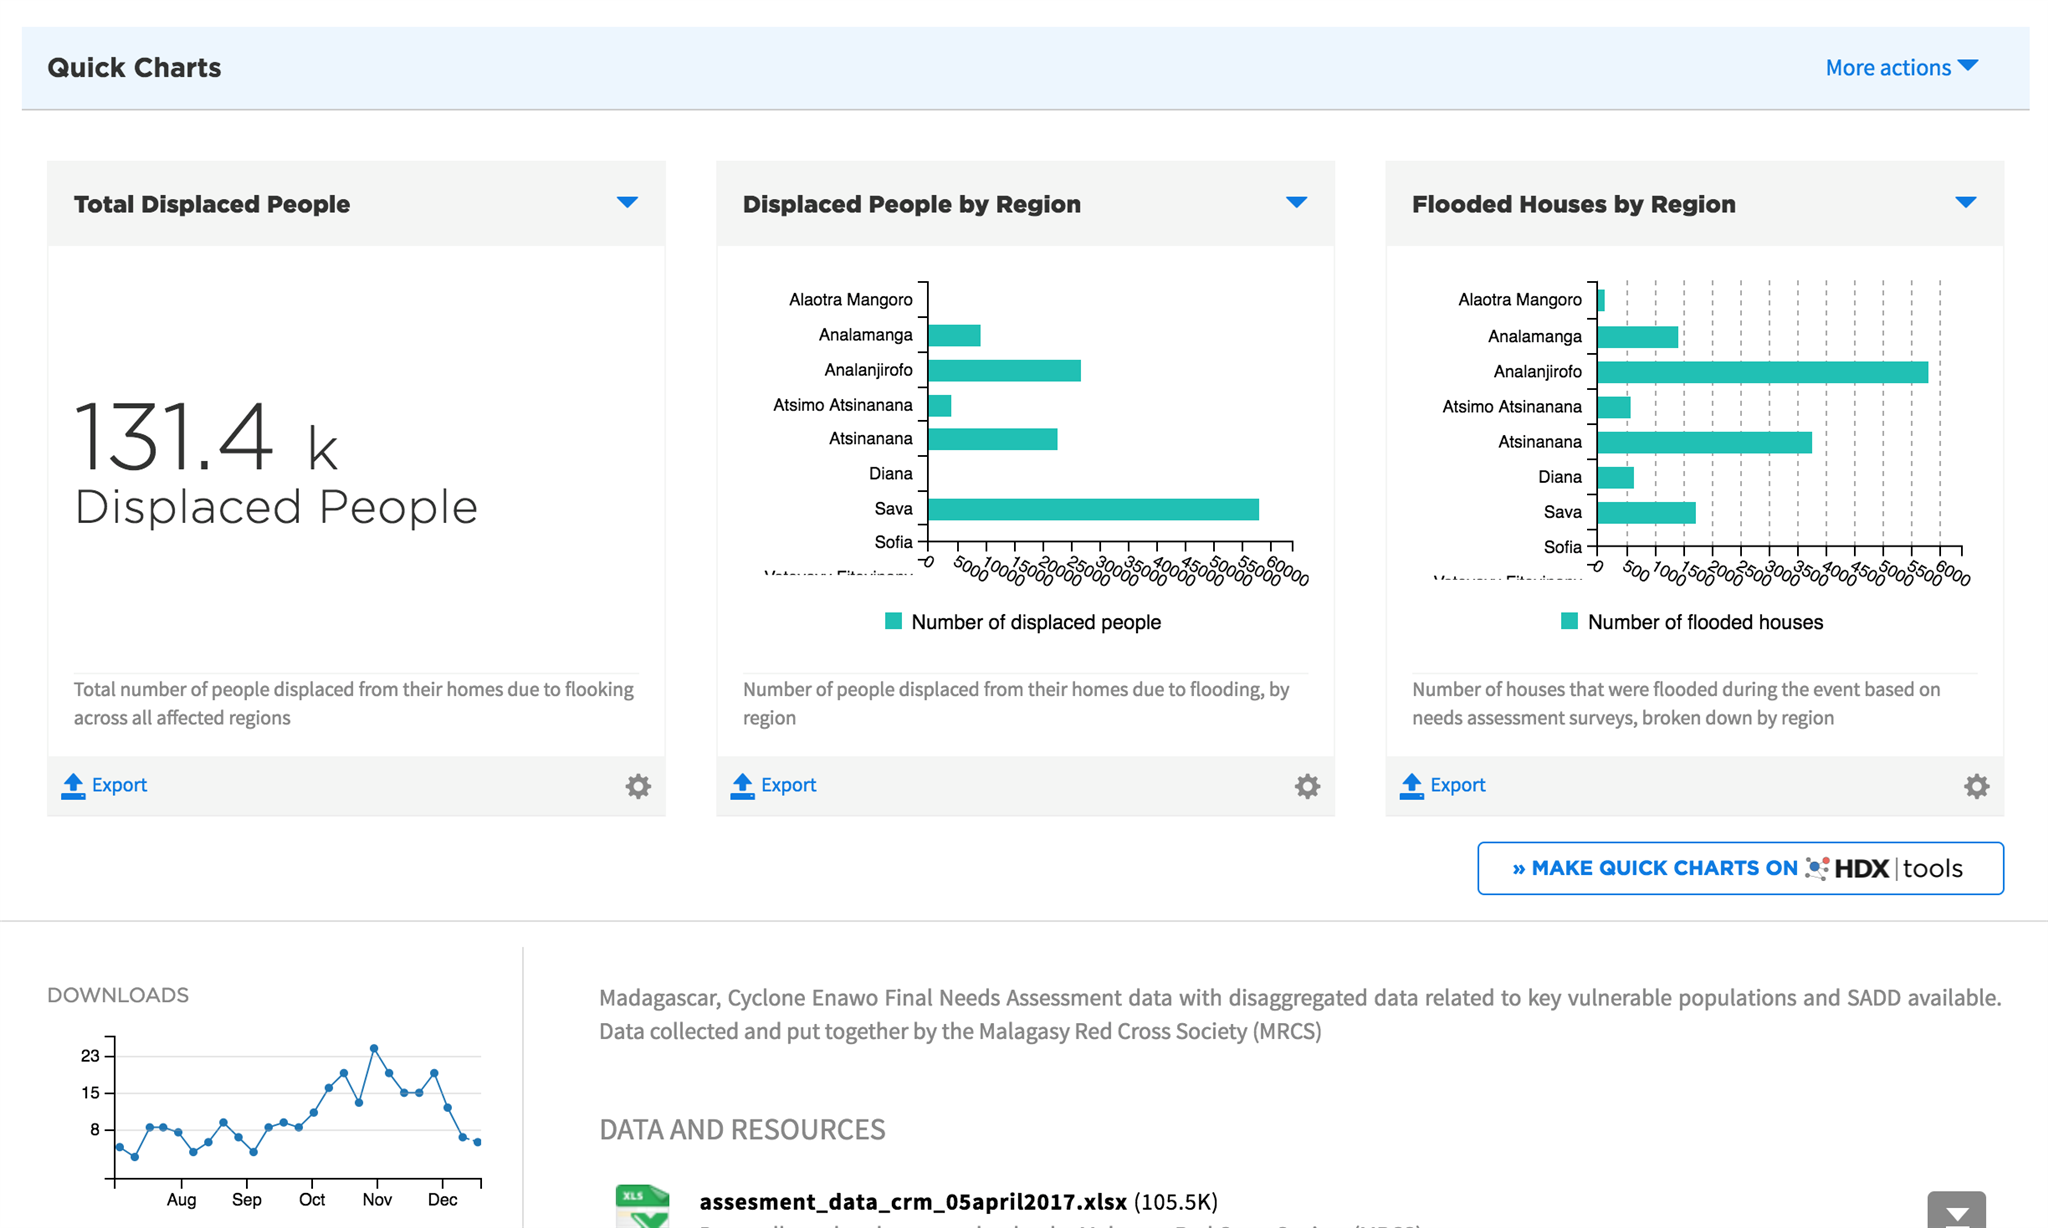Expand Total Displaced People chart dropdown
Image resolution: width=2048 pixels, height=1228 pixels.
coord(627,203)
